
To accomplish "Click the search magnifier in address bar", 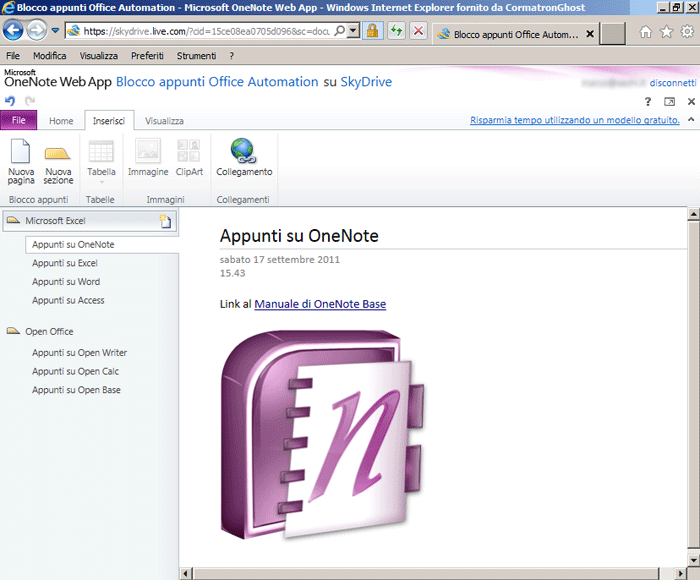I will (x=339, y=31).
